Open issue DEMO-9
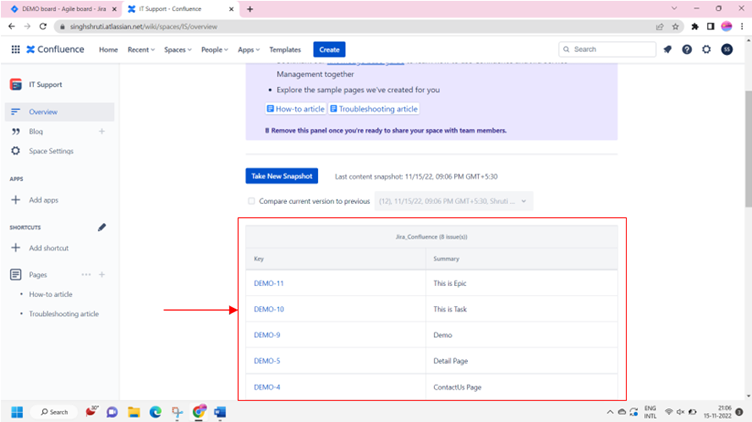 point(267,335)
